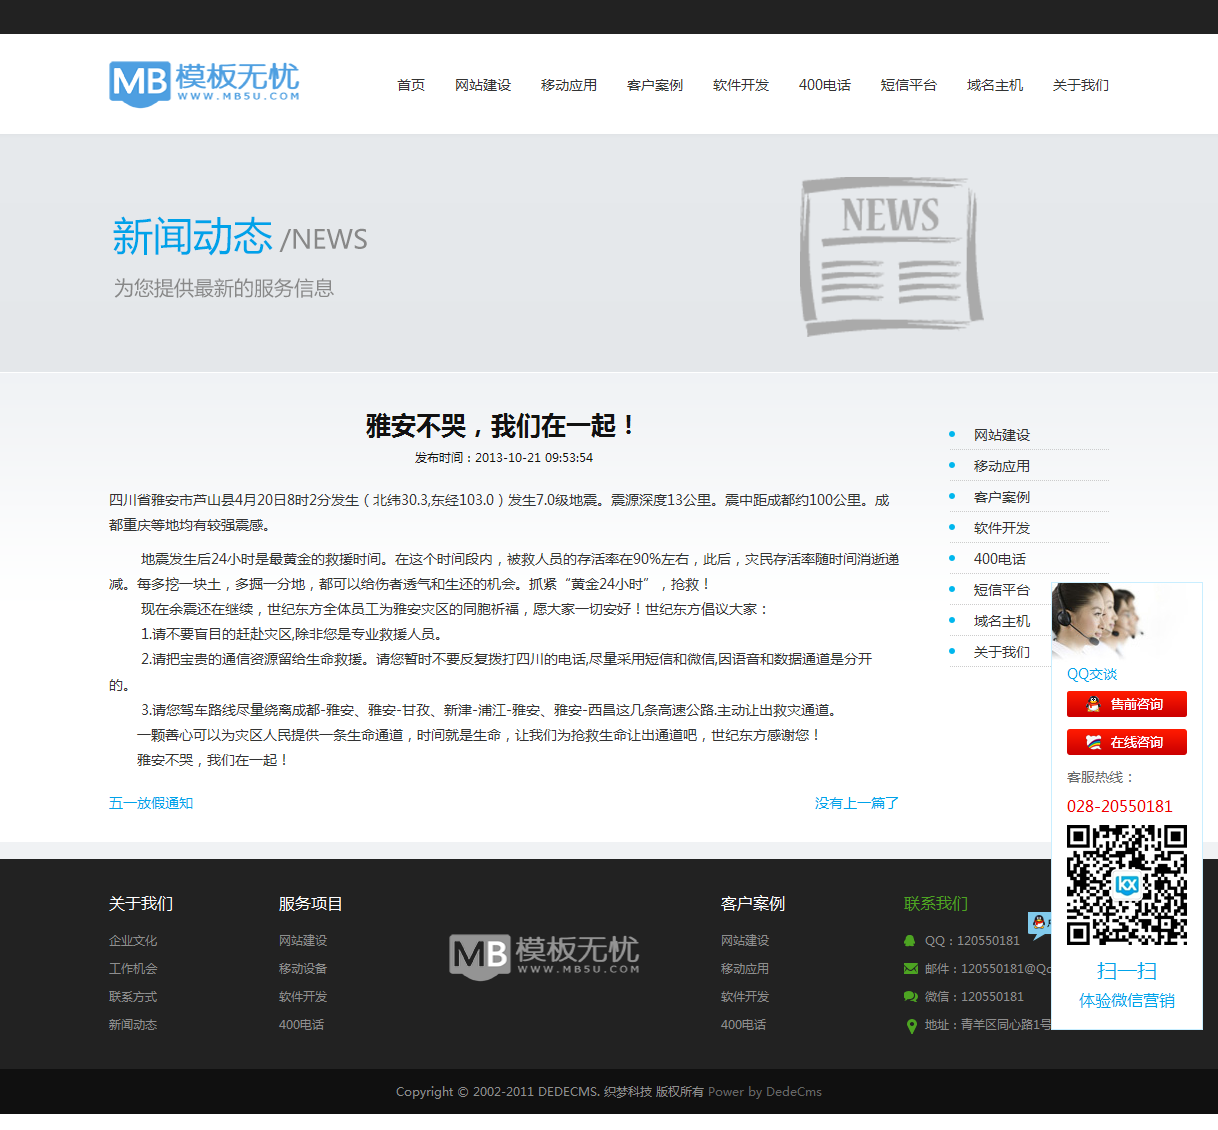The image size is (1218, 1130).
Task: Click the large NEWS newspaper banner icon
Action: click(890, 257)
